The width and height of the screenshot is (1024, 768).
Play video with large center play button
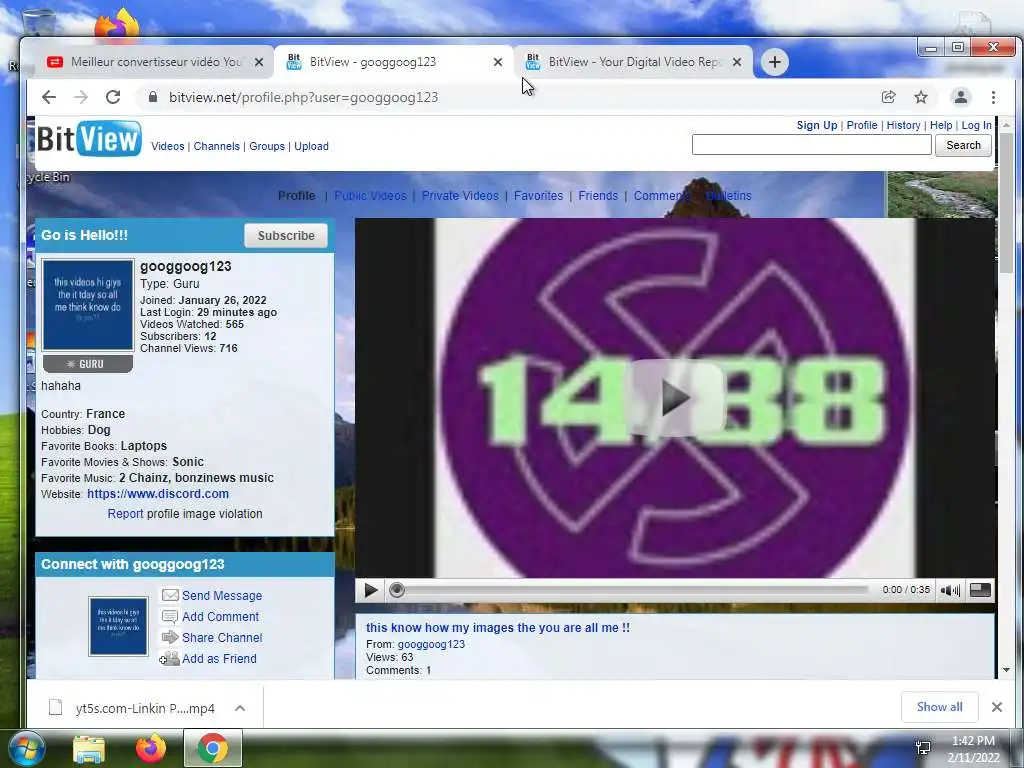675,398
